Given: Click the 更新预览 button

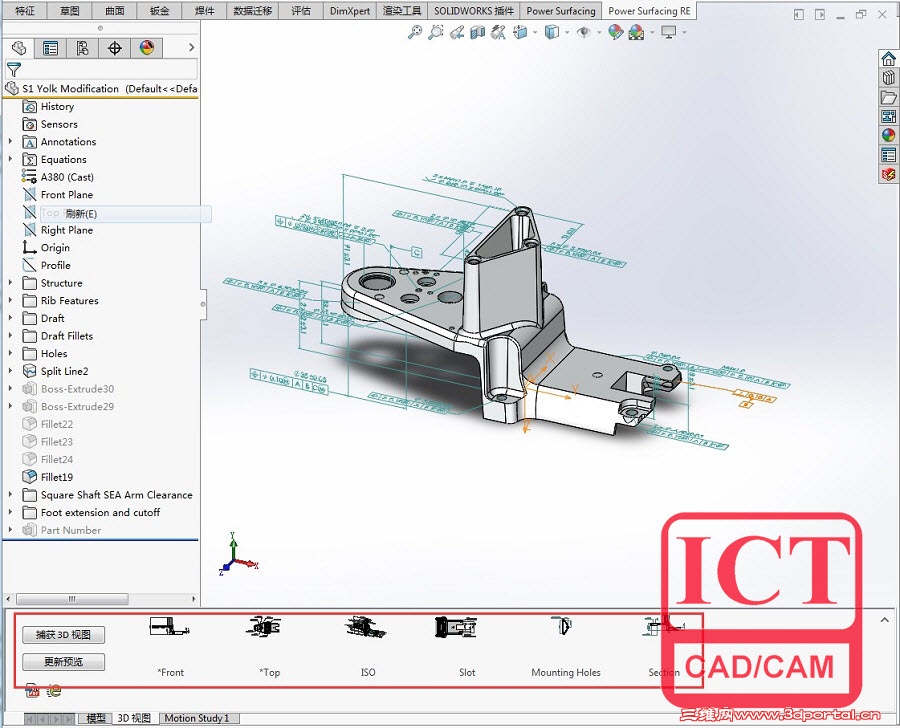Looking at the screenshot, I should [x=63, y=662].
